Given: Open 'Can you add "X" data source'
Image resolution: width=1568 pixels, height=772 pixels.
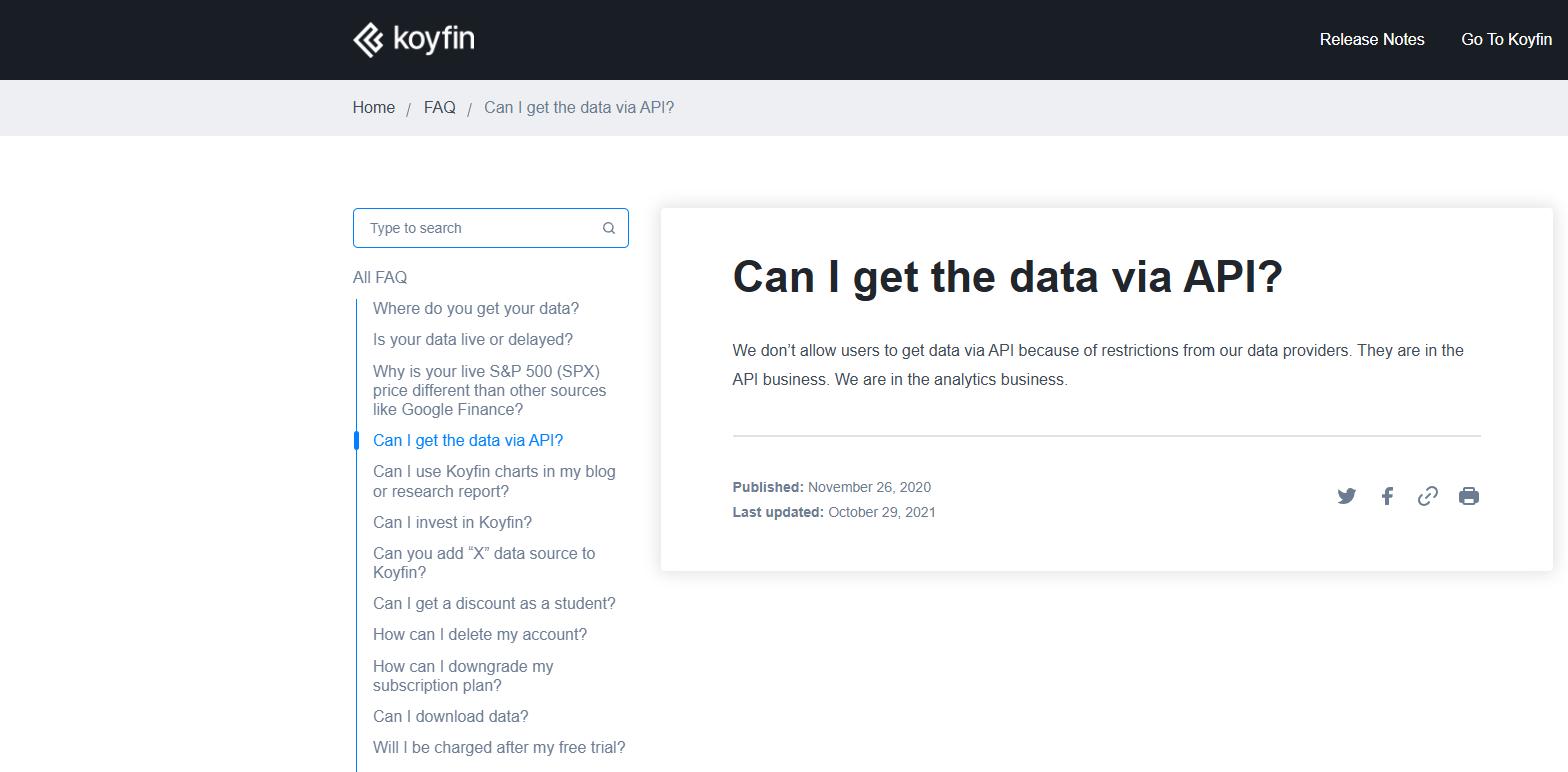Looking at the screenshot, I should [484, 562].
